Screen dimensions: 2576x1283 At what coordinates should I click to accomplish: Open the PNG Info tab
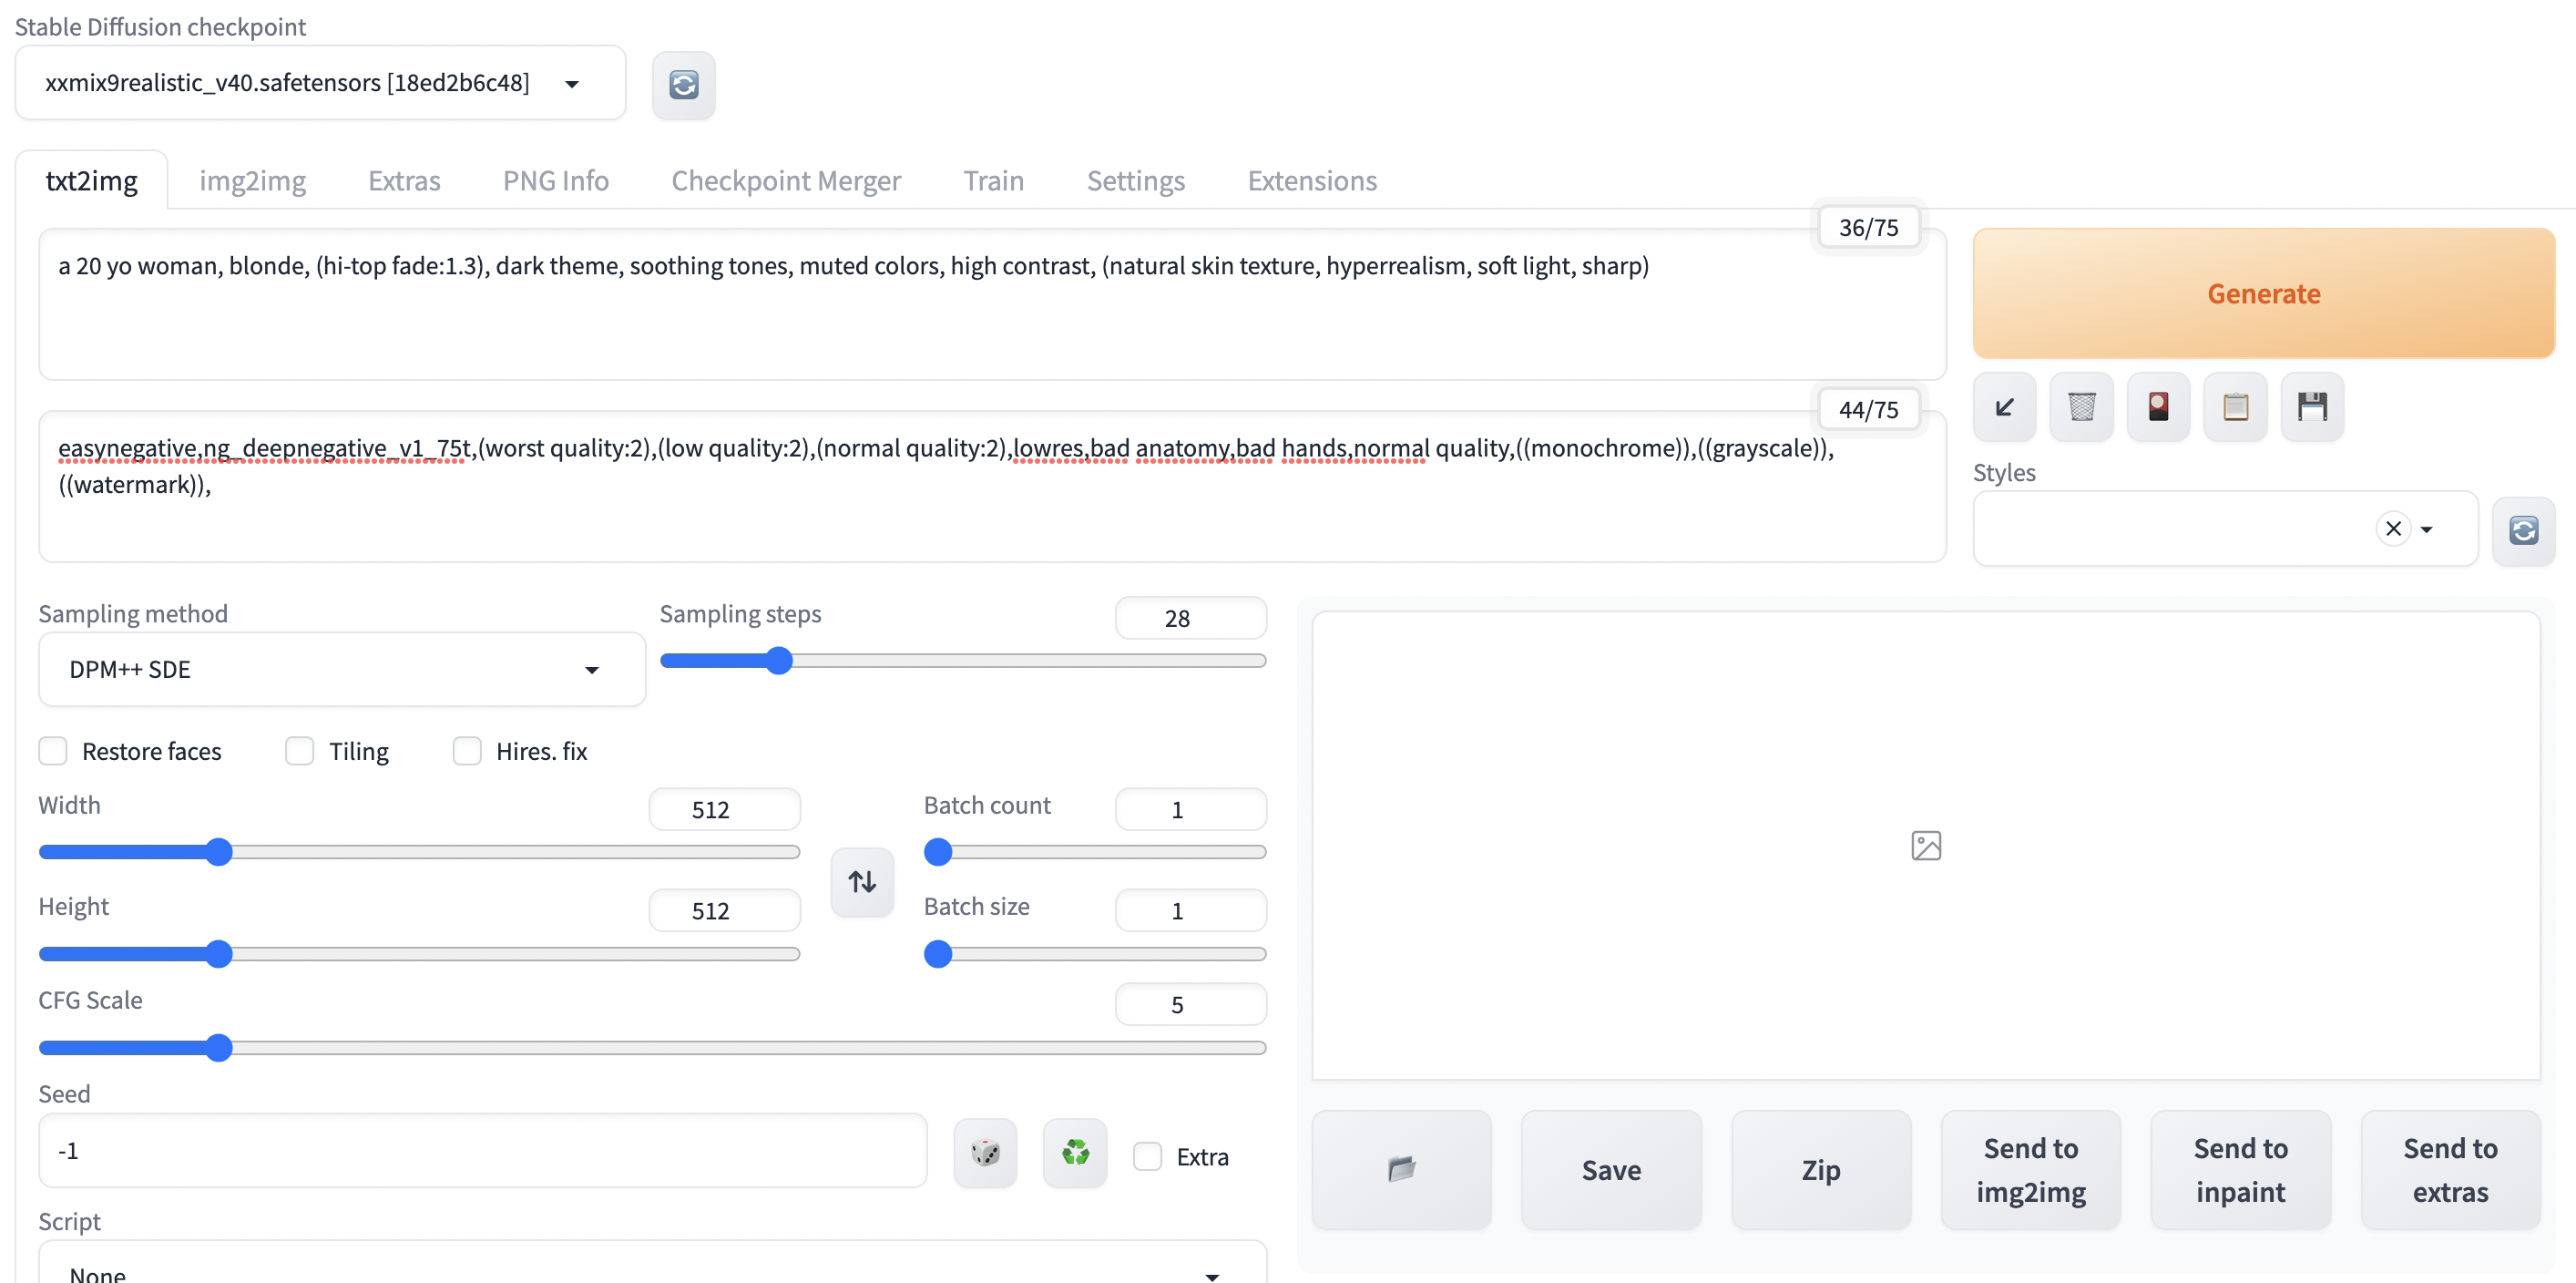(x=555, y=181)
